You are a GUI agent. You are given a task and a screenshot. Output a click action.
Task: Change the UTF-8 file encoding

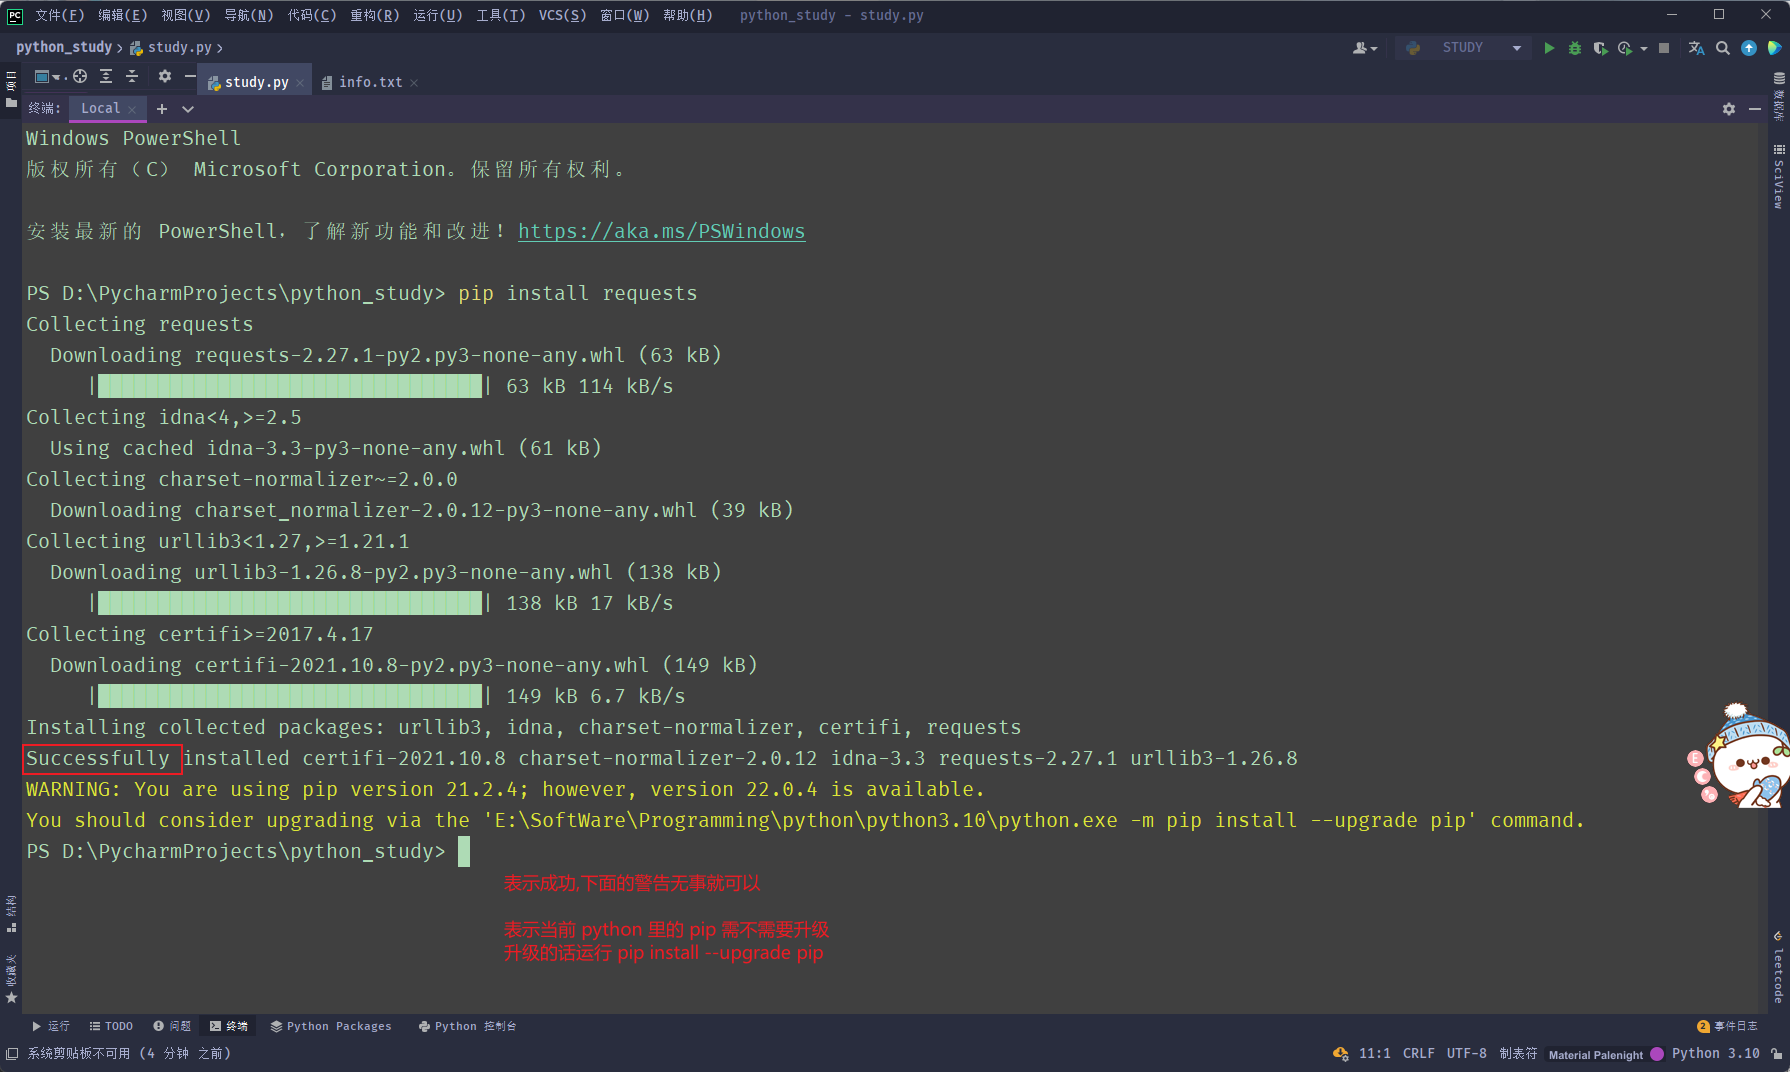click(1466, 1053)
